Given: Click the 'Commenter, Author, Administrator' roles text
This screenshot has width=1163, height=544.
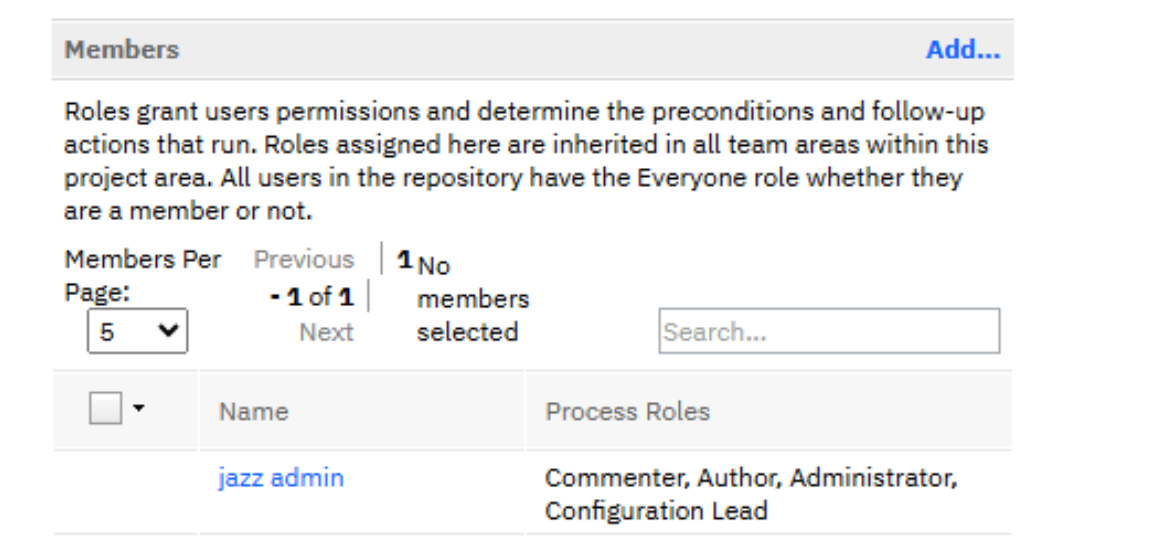Looking at the screenshot, I should (x=750, y=478).
